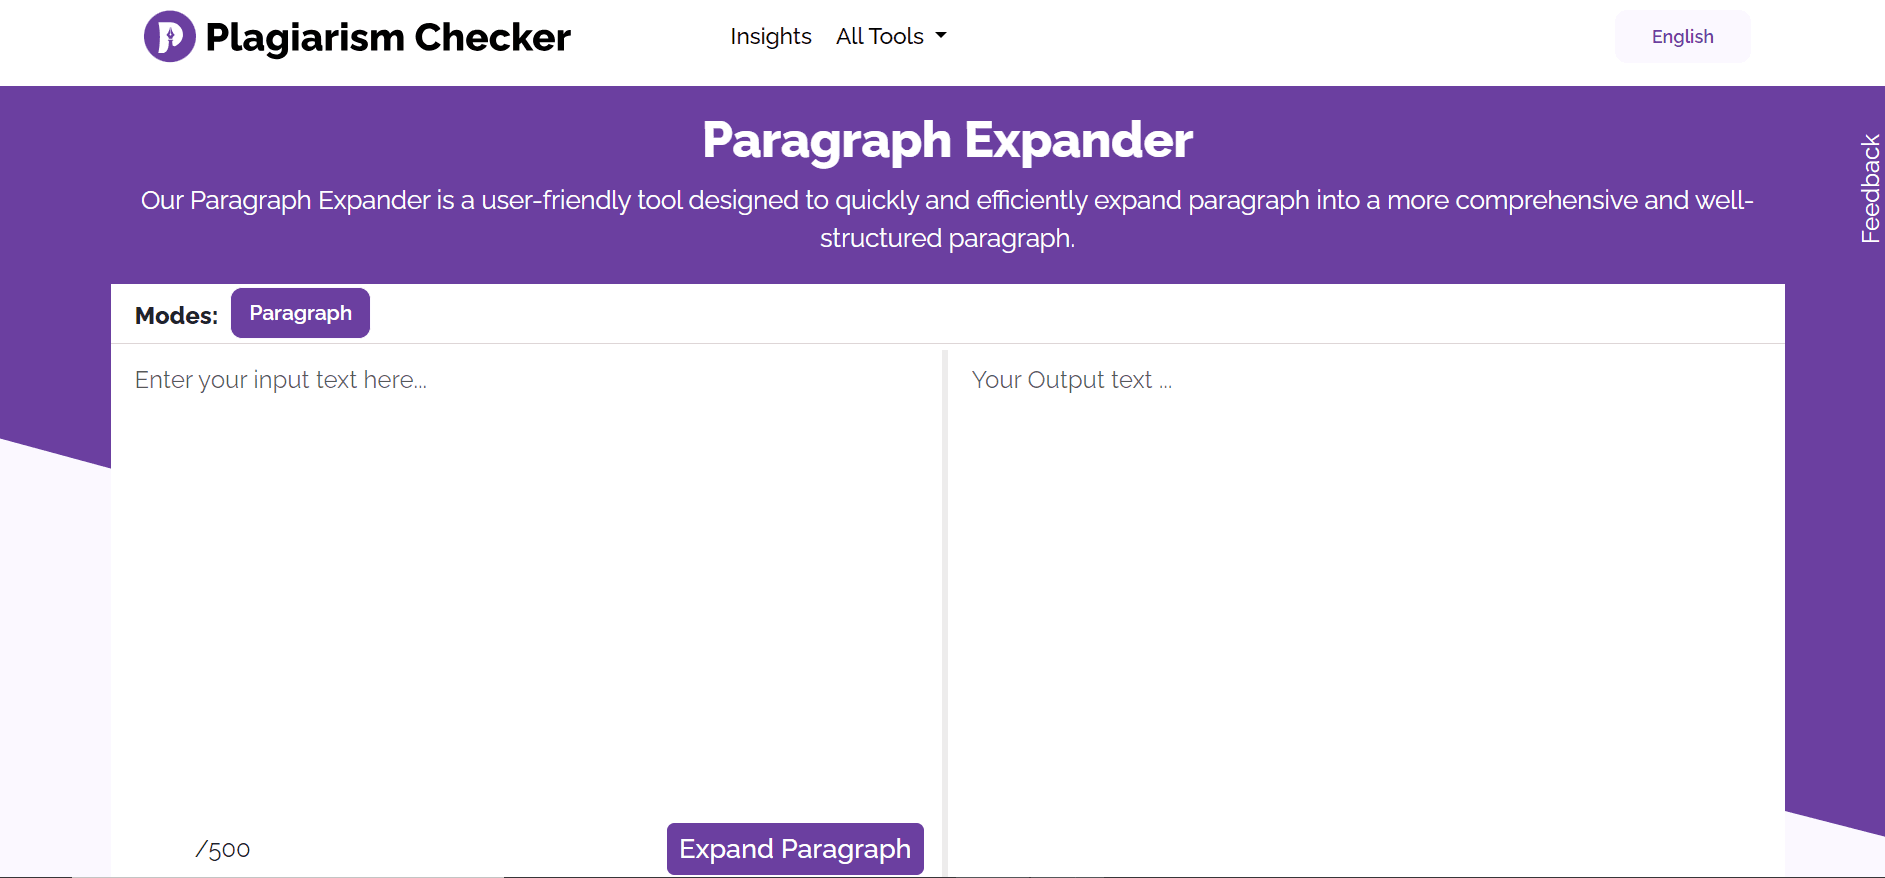Click the purple Plagiarism Checker logo icon

(168, 37)
